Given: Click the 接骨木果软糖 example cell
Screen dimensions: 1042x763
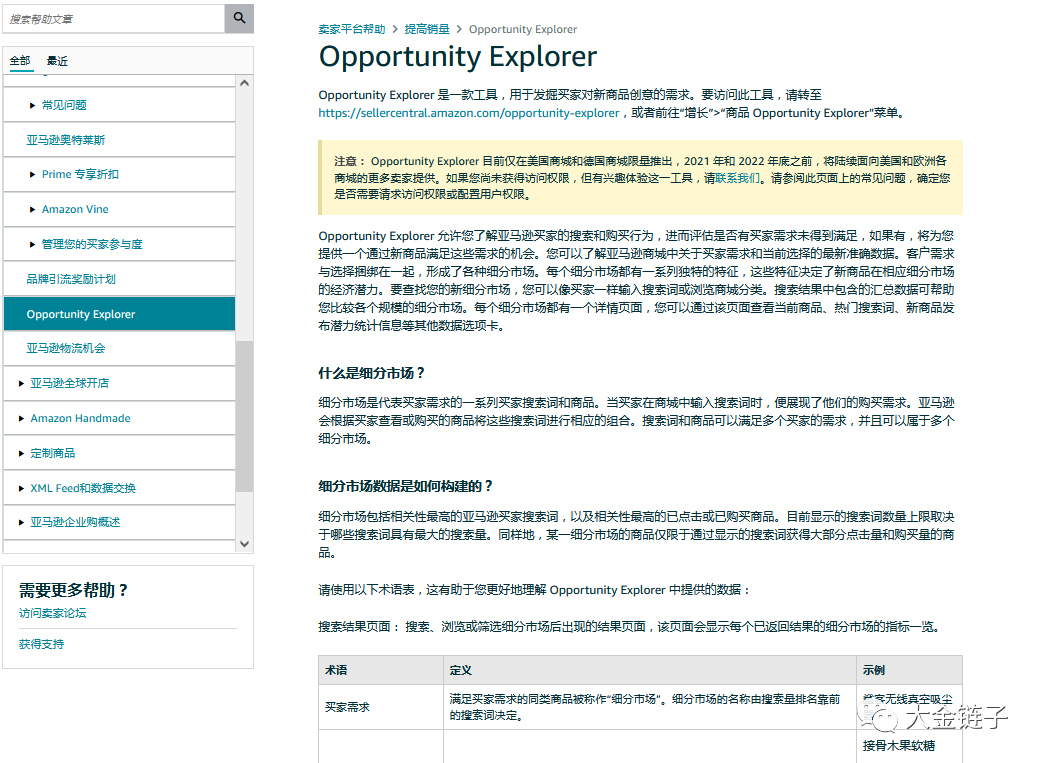Looking at the screenshot, I should point(898,746).
